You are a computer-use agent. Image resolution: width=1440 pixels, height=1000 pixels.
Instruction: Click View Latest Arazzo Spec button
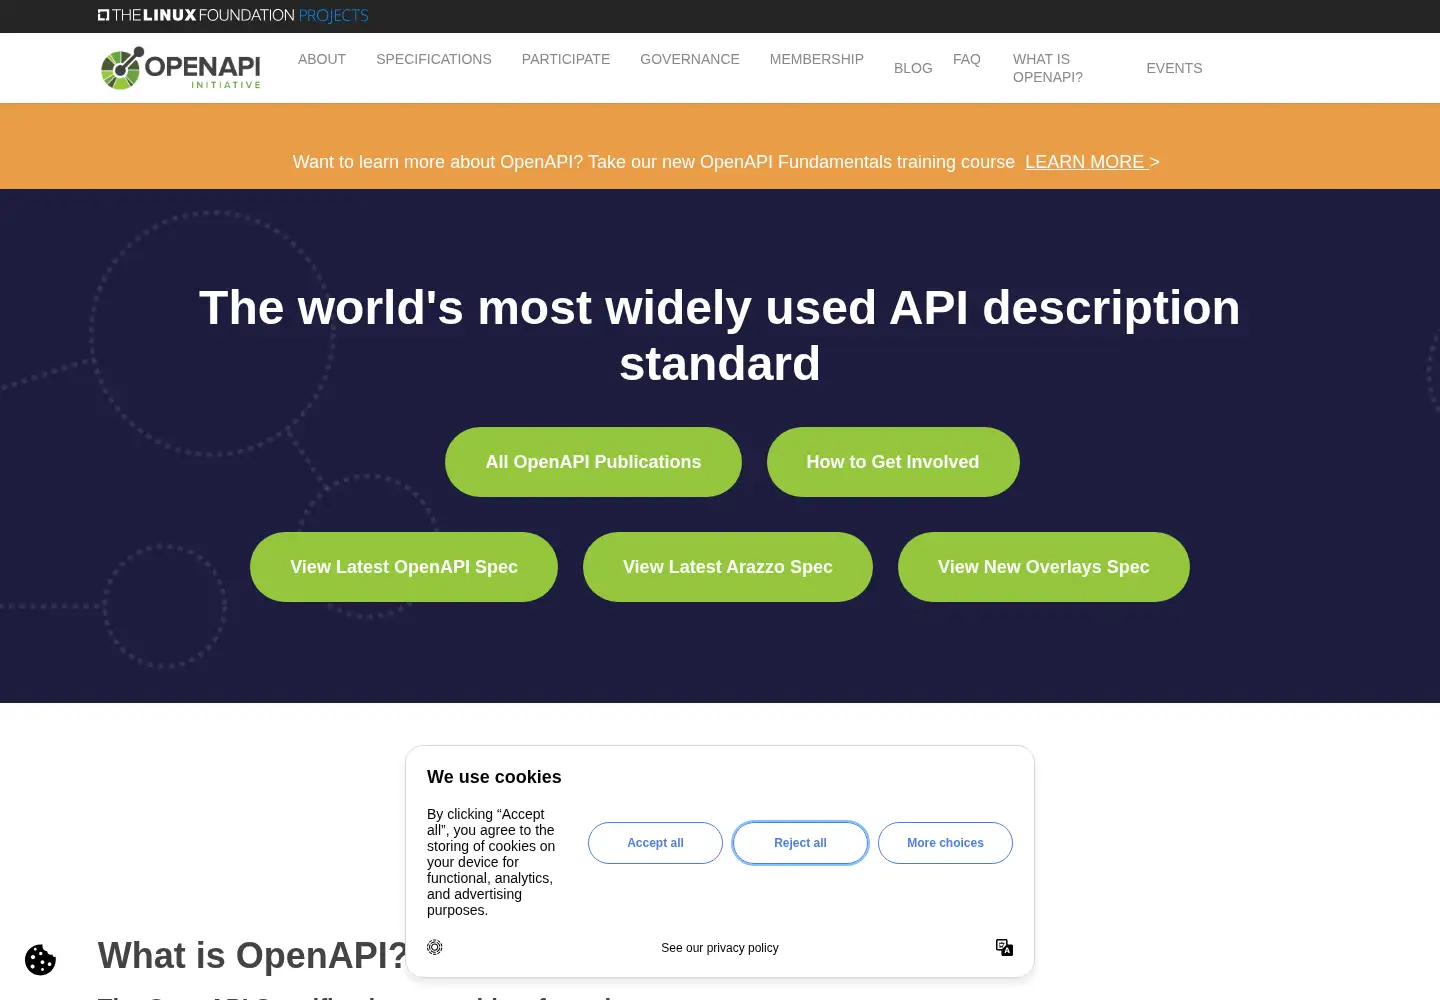tap(728, 567)
